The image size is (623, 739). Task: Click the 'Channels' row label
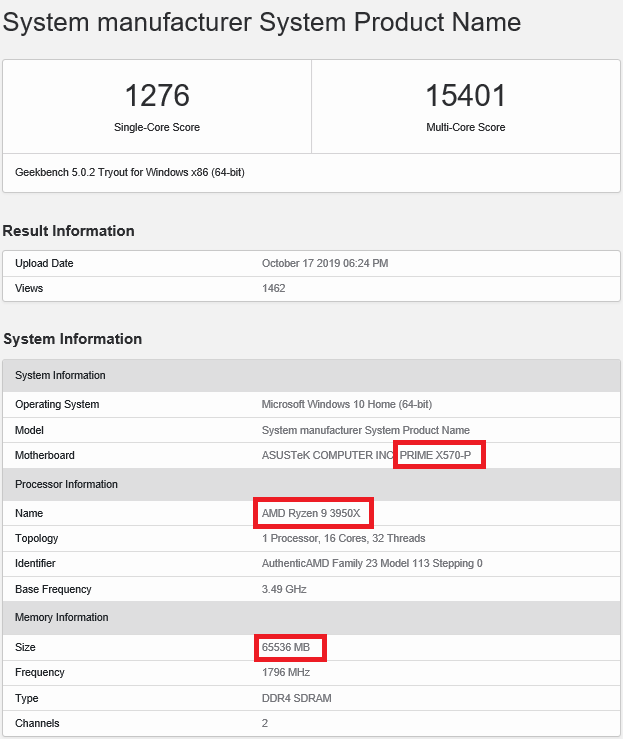37,723
